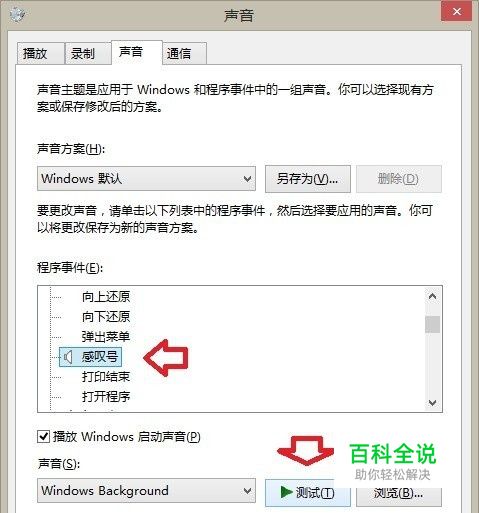The height and width of the screenshot is (513, 479).
Task: Select the 声音 tab
Action: click(137, 52)
